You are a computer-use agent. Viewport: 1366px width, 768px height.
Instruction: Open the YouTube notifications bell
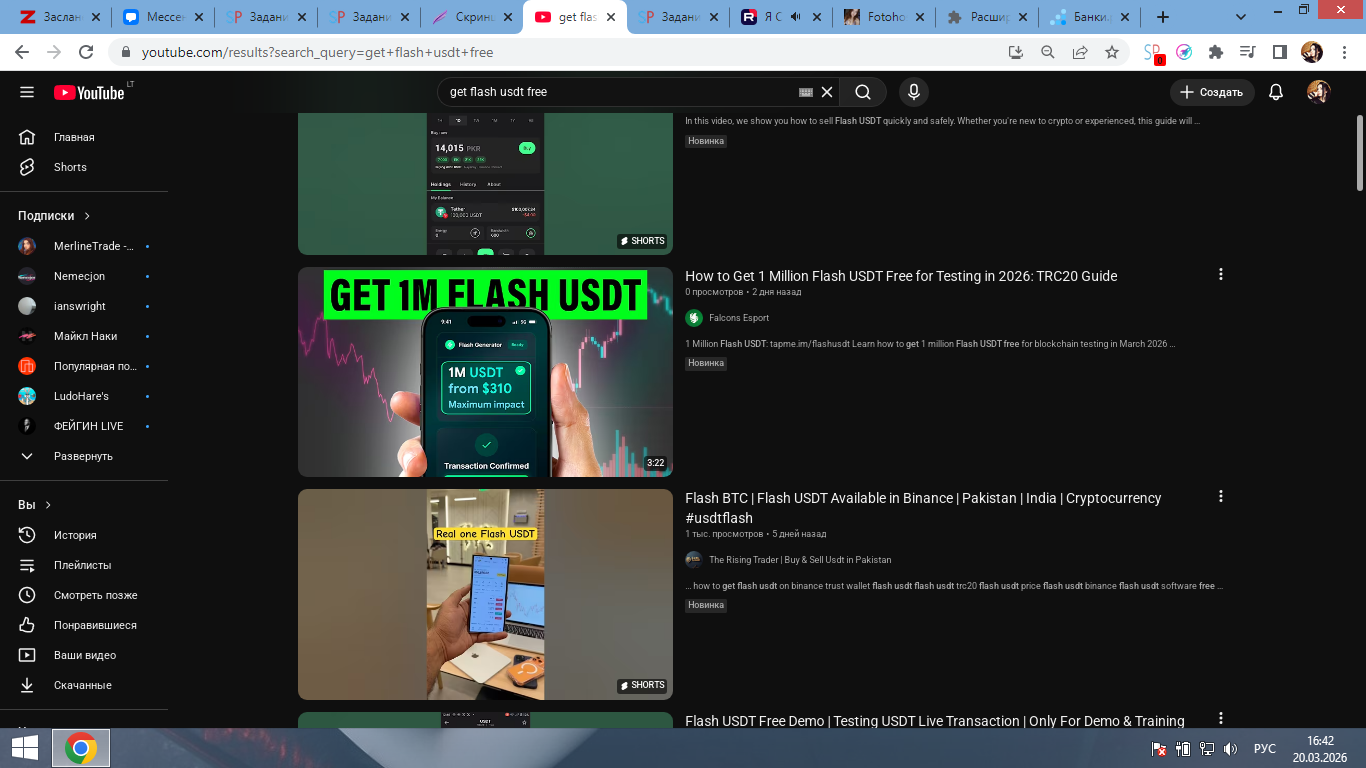tap(1276, 92)
